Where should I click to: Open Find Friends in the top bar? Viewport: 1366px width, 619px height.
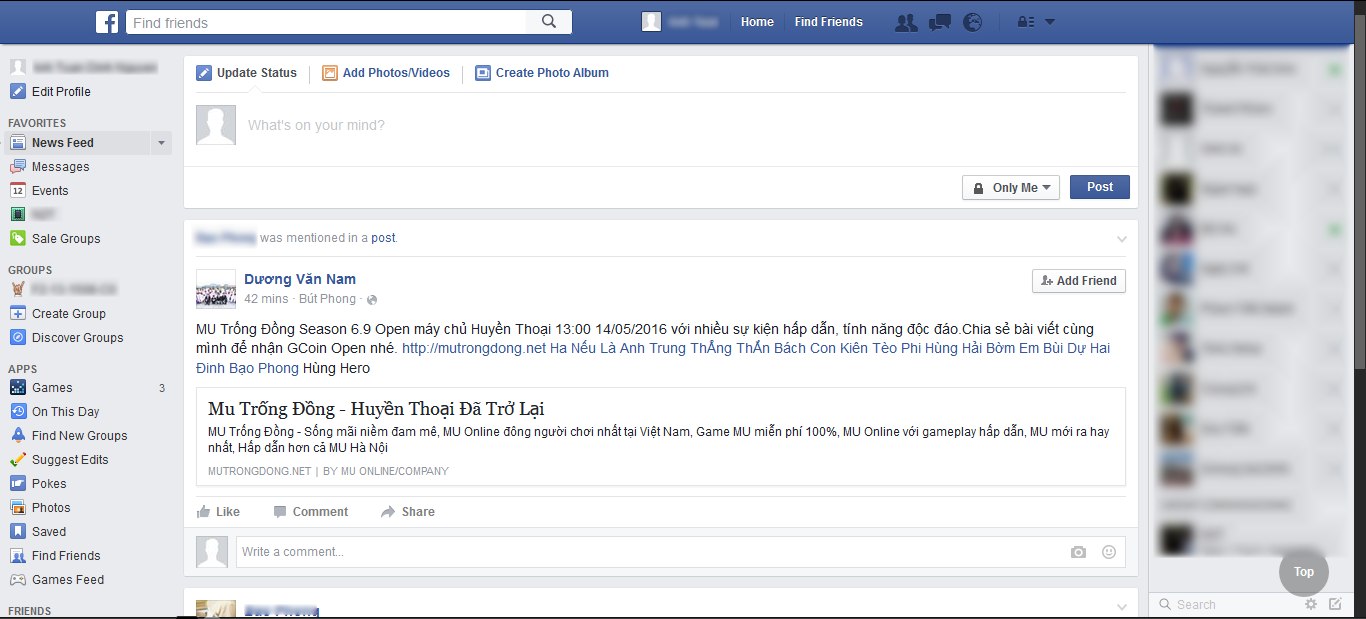click(x=828, y=22)
